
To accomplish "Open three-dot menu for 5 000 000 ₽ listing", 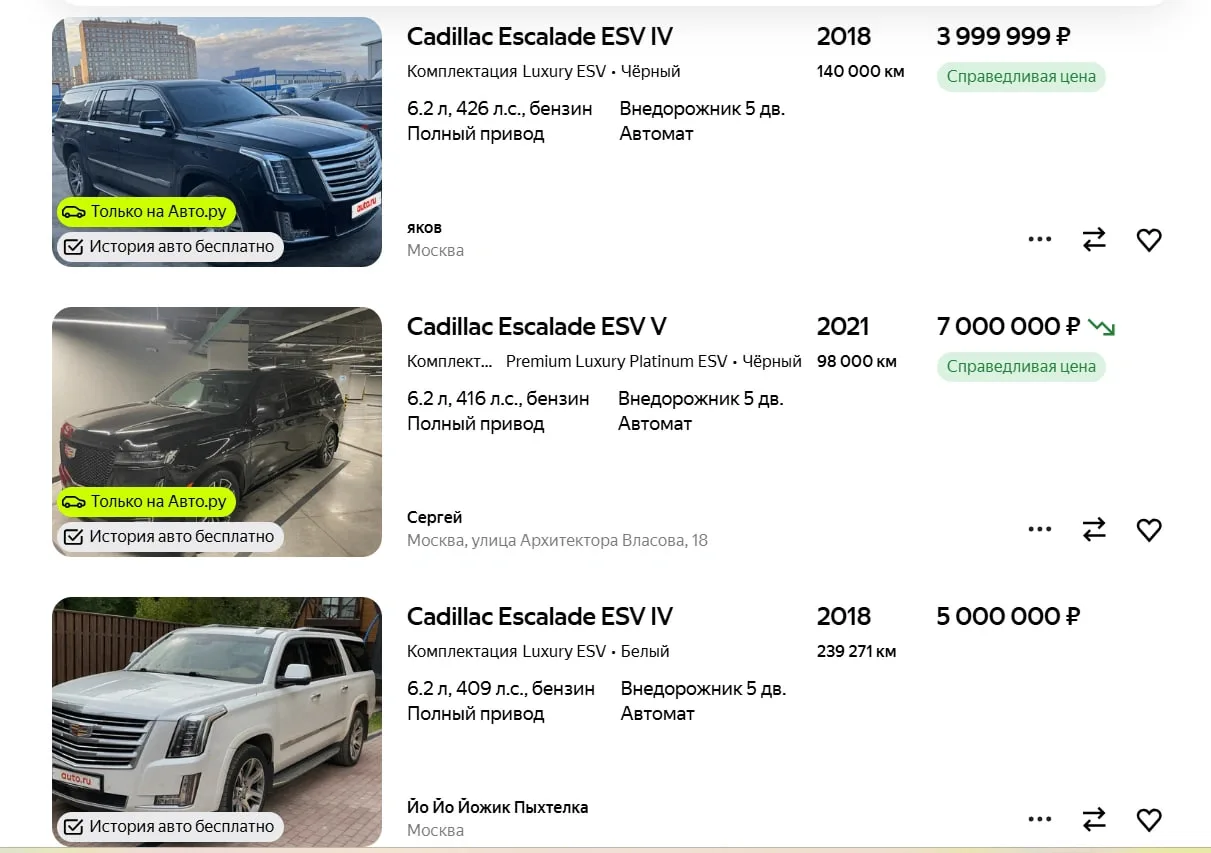I will (x=1040, y=820).
